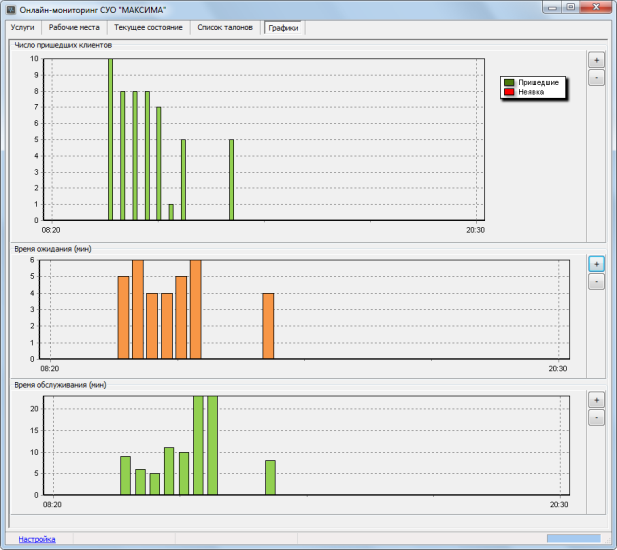
Task: Select the Графики tab
Action: (283, 28)
